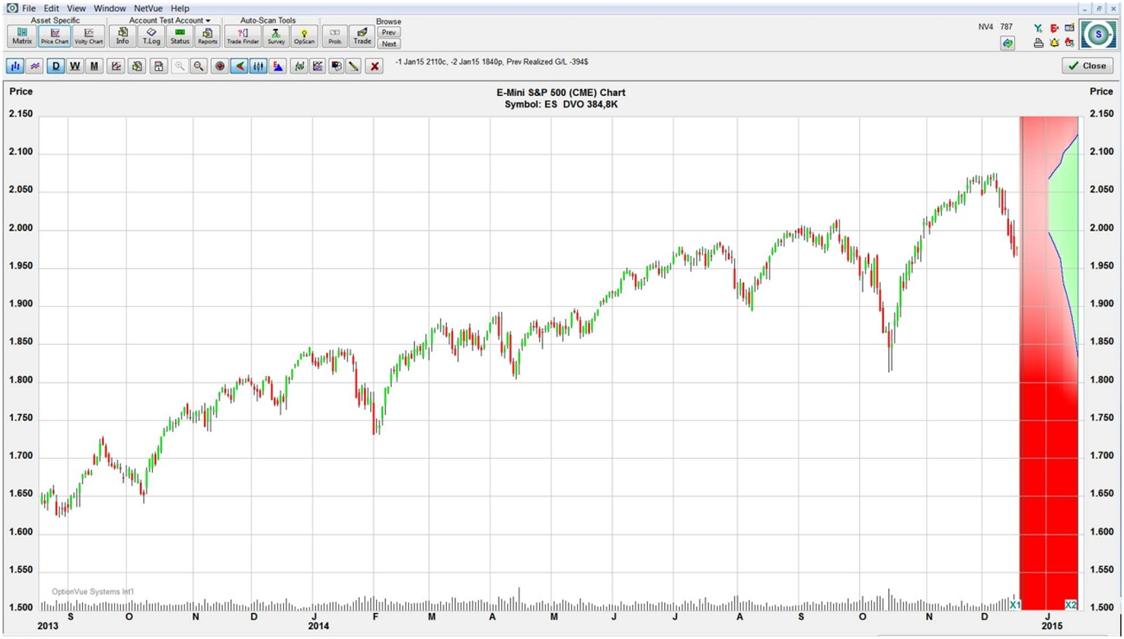
Task: Click the red-blue distribution chart icon
Action: [278, 66]
